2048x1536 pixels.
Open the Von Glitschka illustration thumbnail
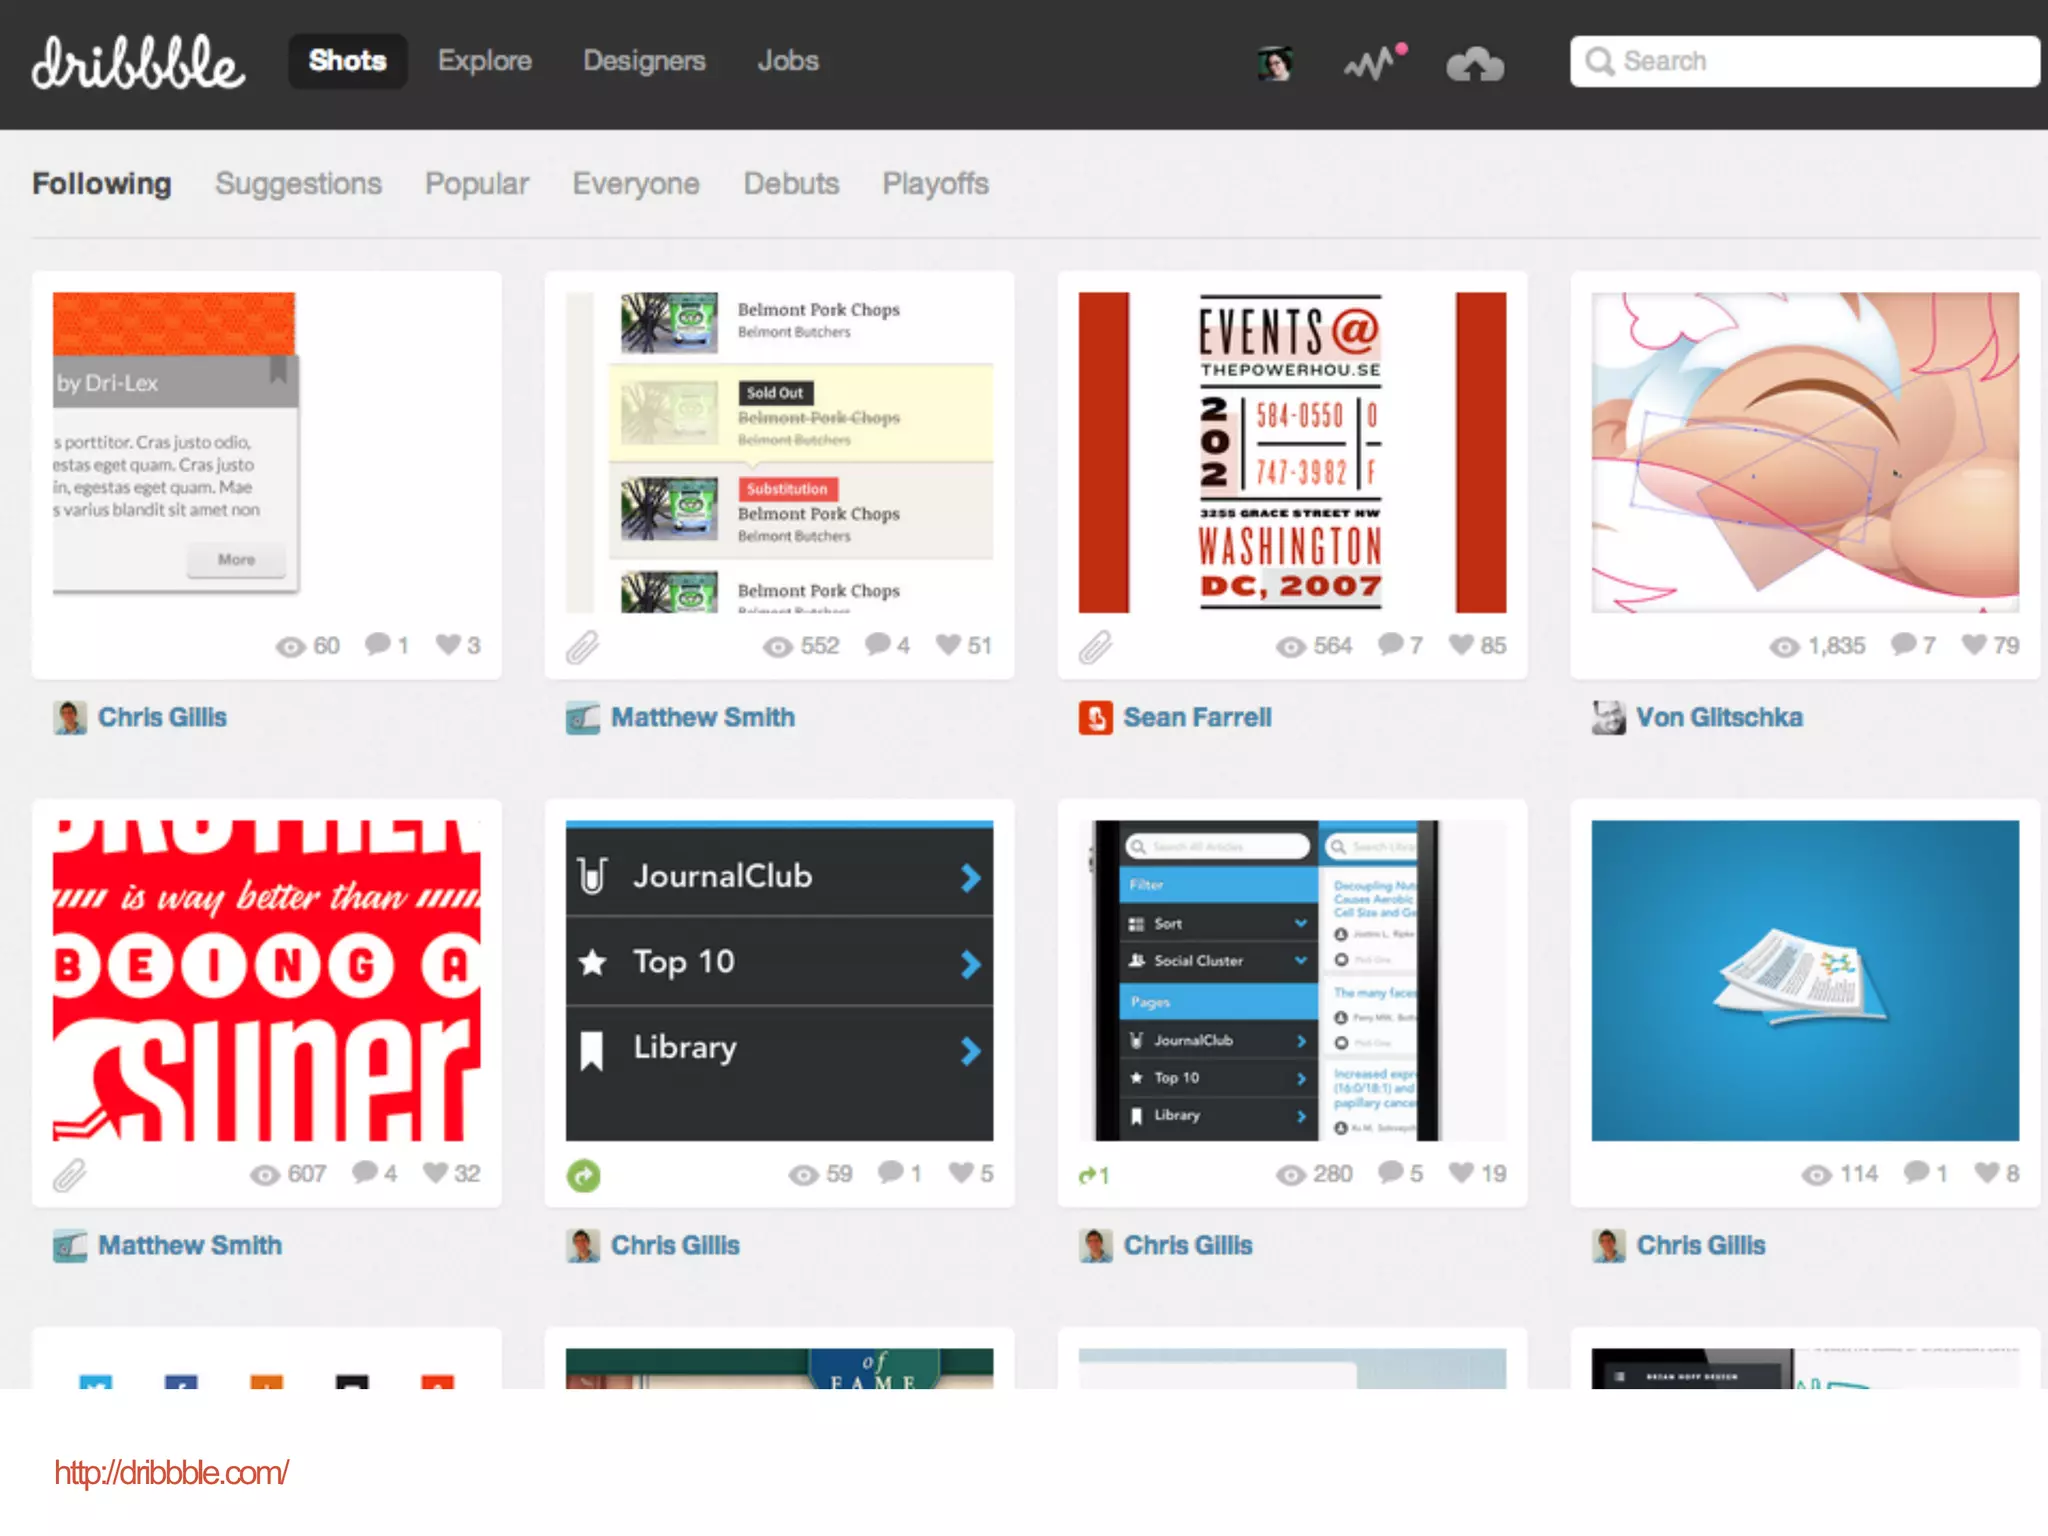1805,452
